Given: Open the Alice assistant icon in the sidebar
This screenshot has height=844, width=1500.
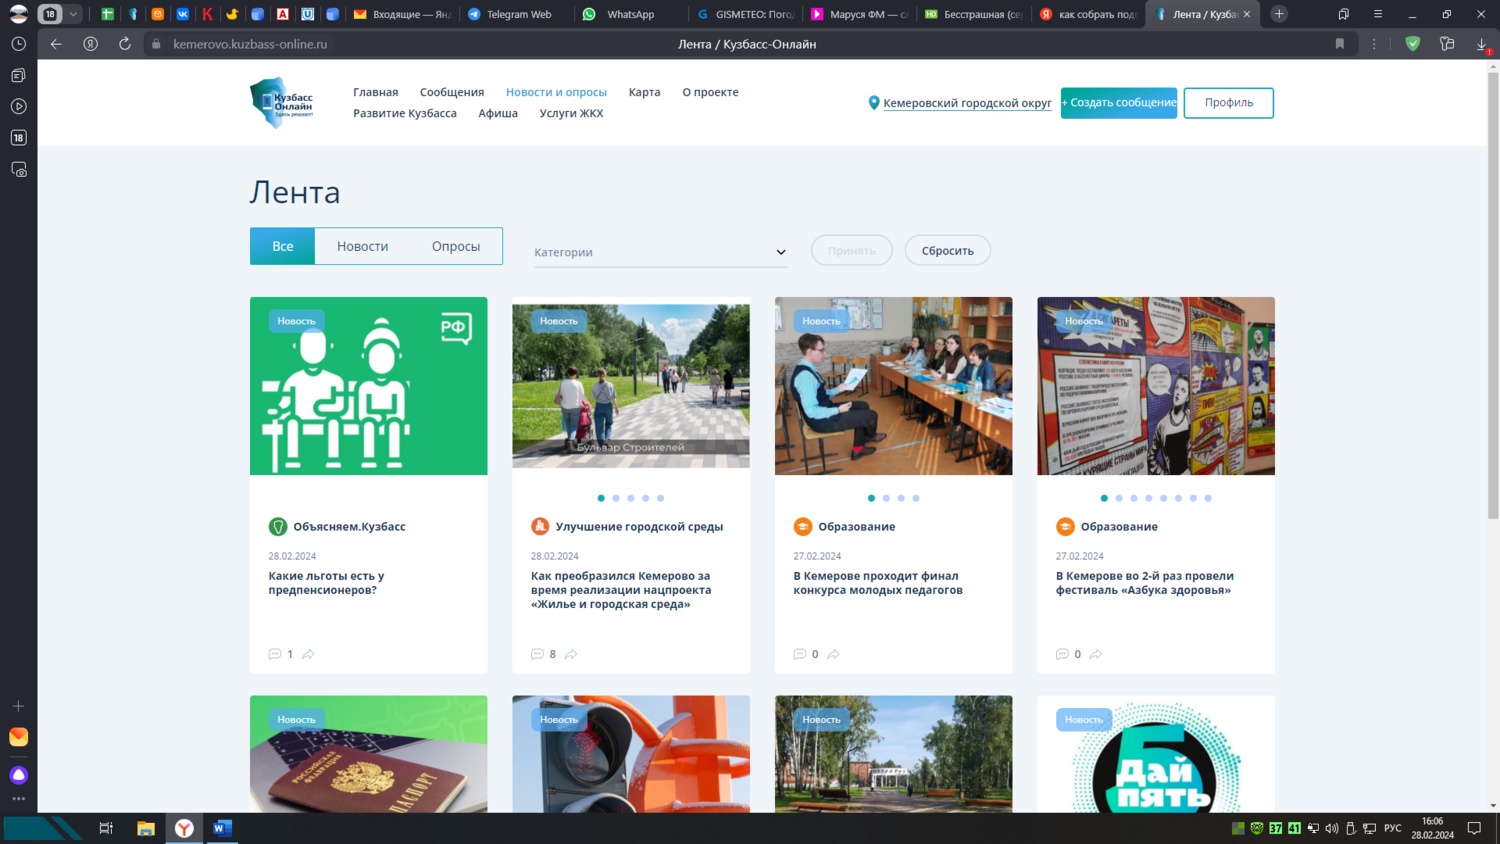Looking at the screenshot, I should 18,775.
